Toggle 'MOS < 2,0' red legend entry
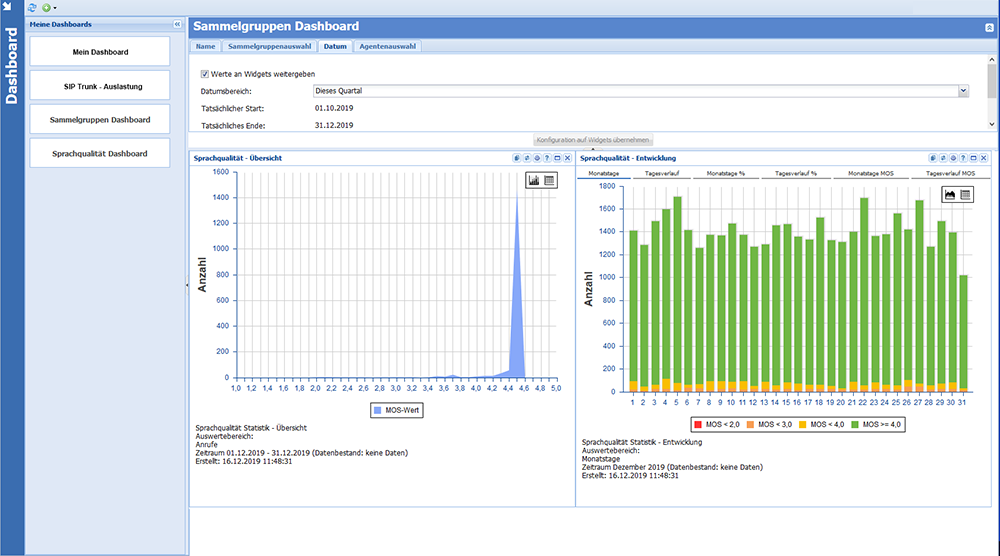Image resolution: width=1000 pixels, height=556 pixels. pyautogui.click(x=717, y=425)
